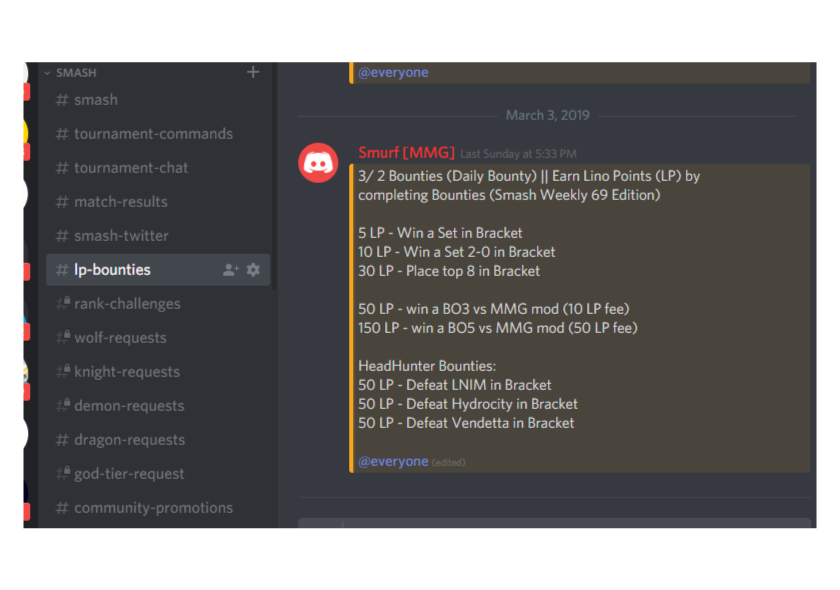840x590 pixels.
Task: Click the @everyone mention in bounty post
Action: [393, 461]
